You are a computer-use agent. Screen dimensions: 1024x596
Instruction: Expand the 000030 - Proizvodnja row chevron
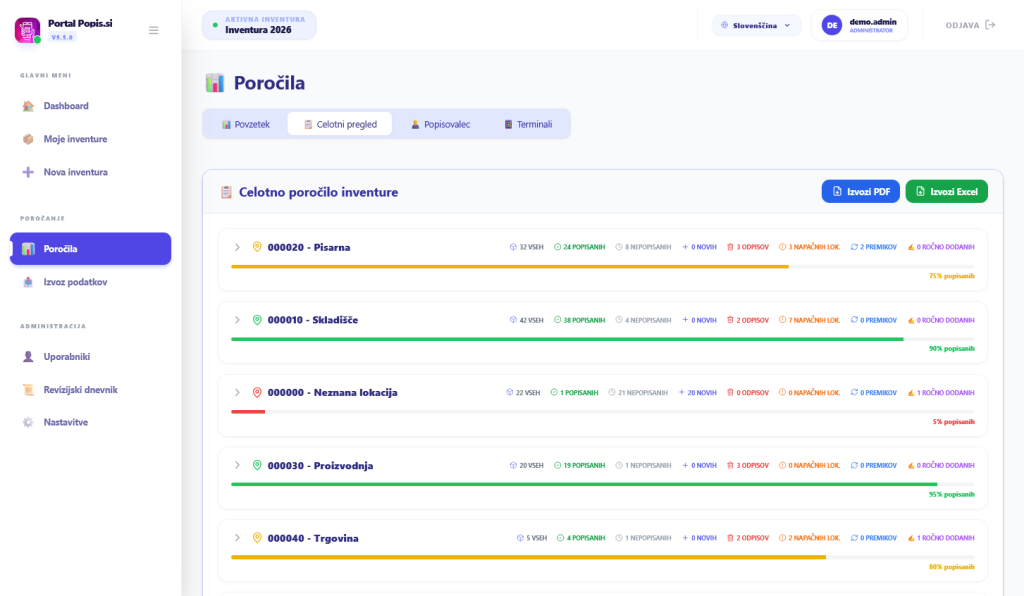tap(237, 465)
